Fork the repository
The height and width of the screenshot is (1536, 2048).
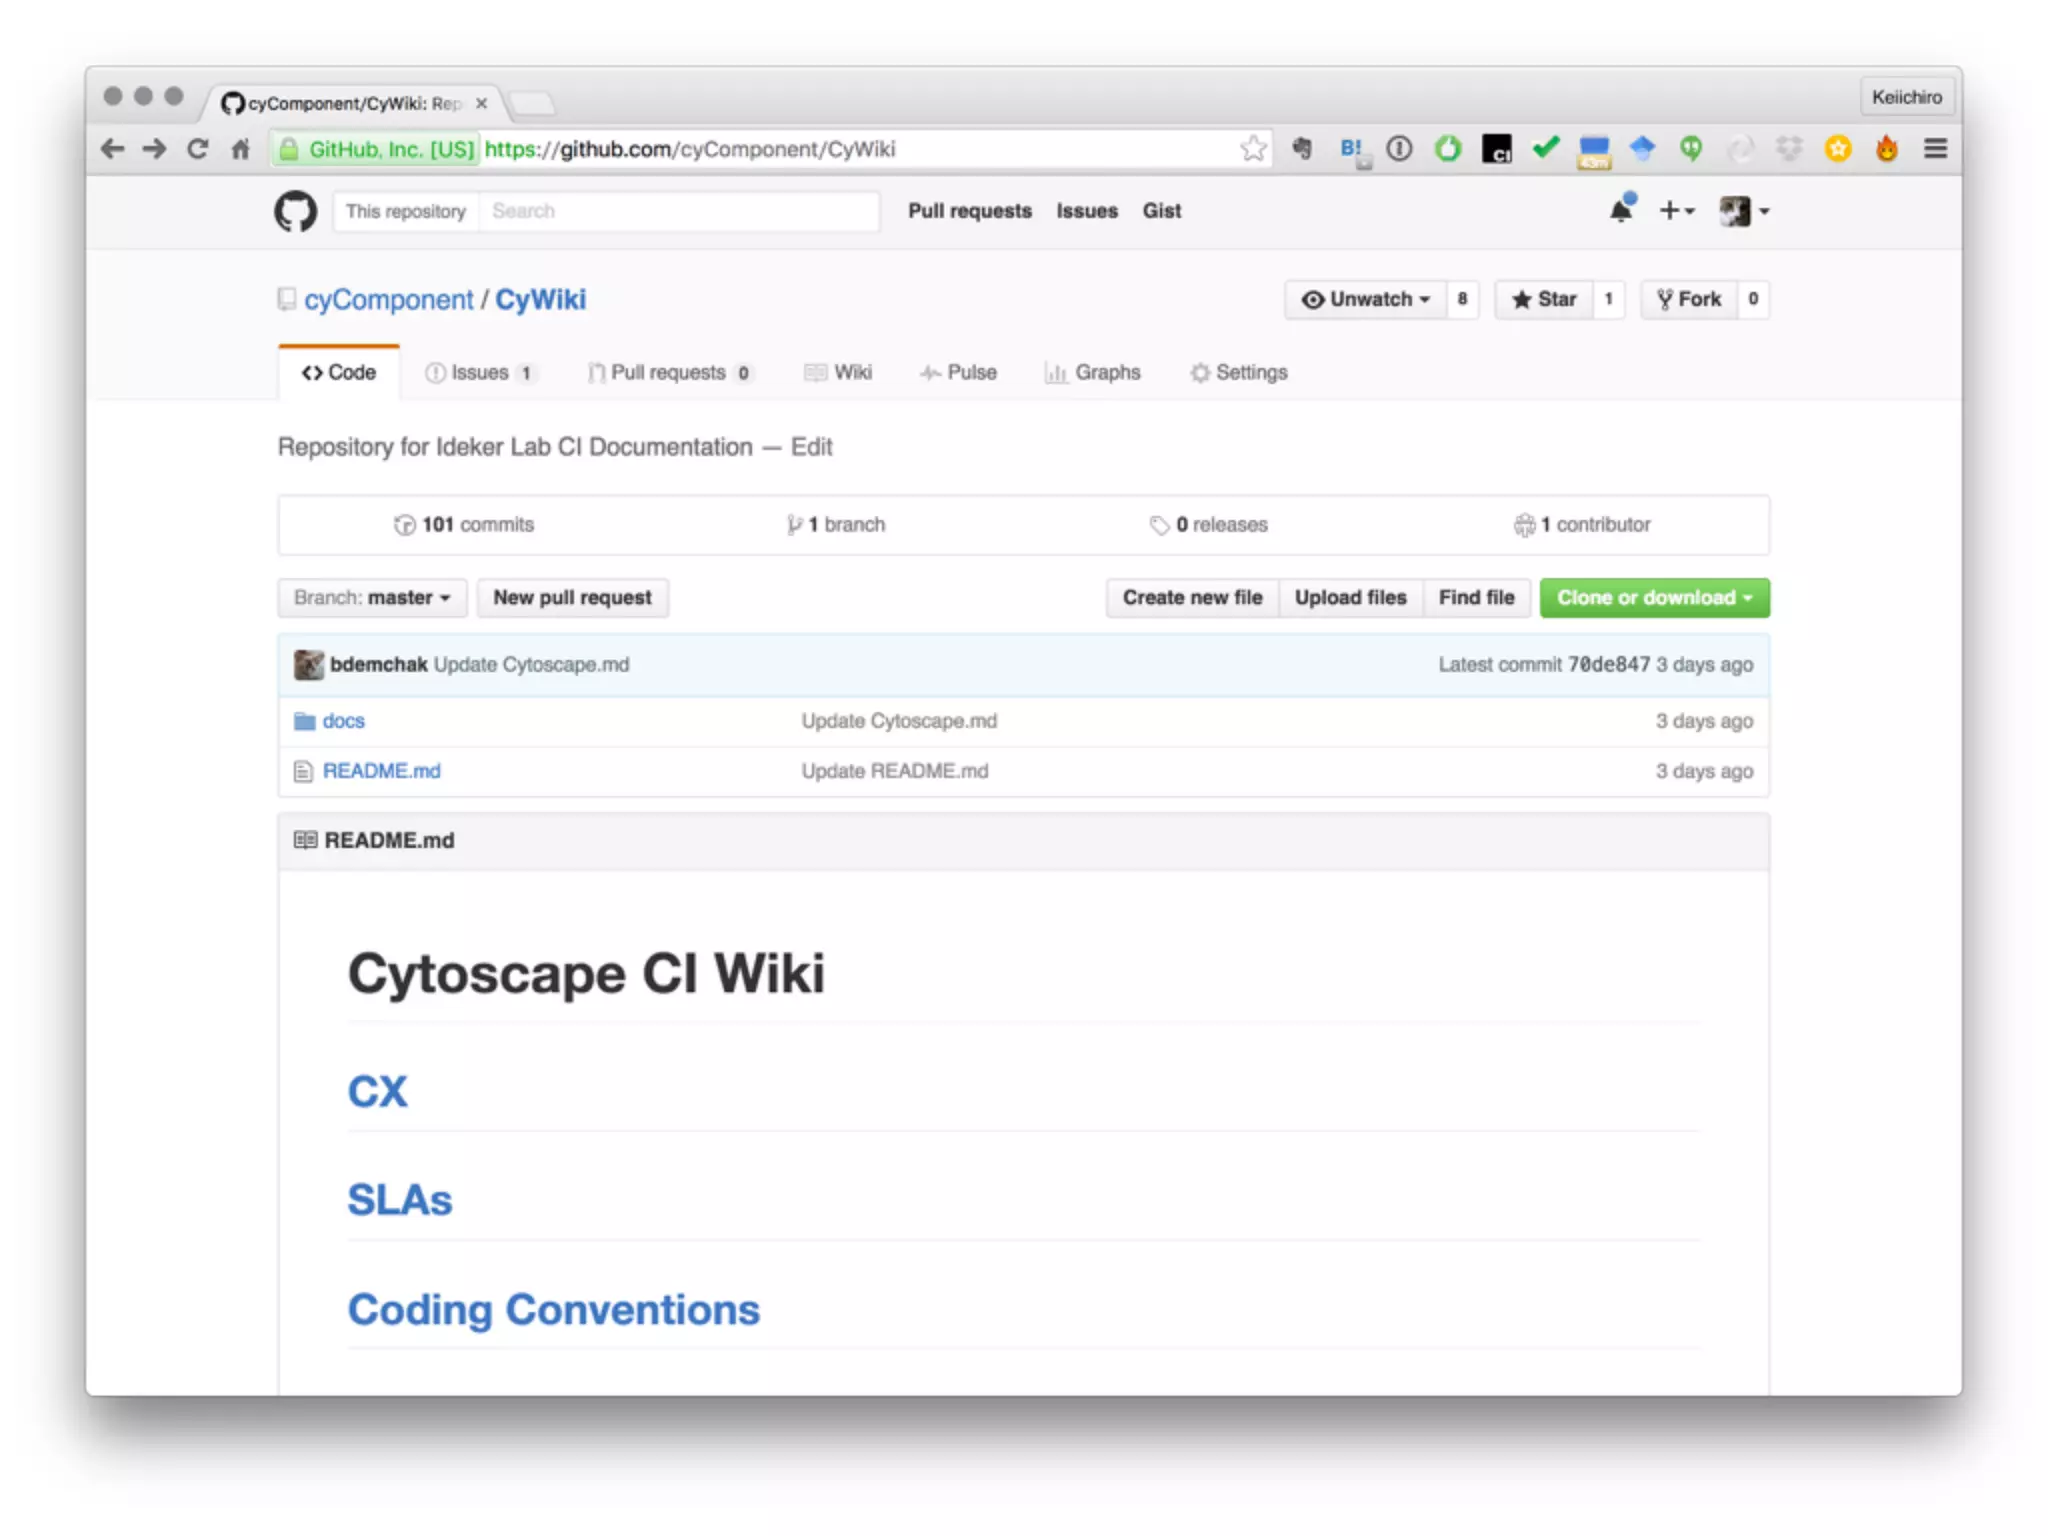click(x=1689, y=299)
